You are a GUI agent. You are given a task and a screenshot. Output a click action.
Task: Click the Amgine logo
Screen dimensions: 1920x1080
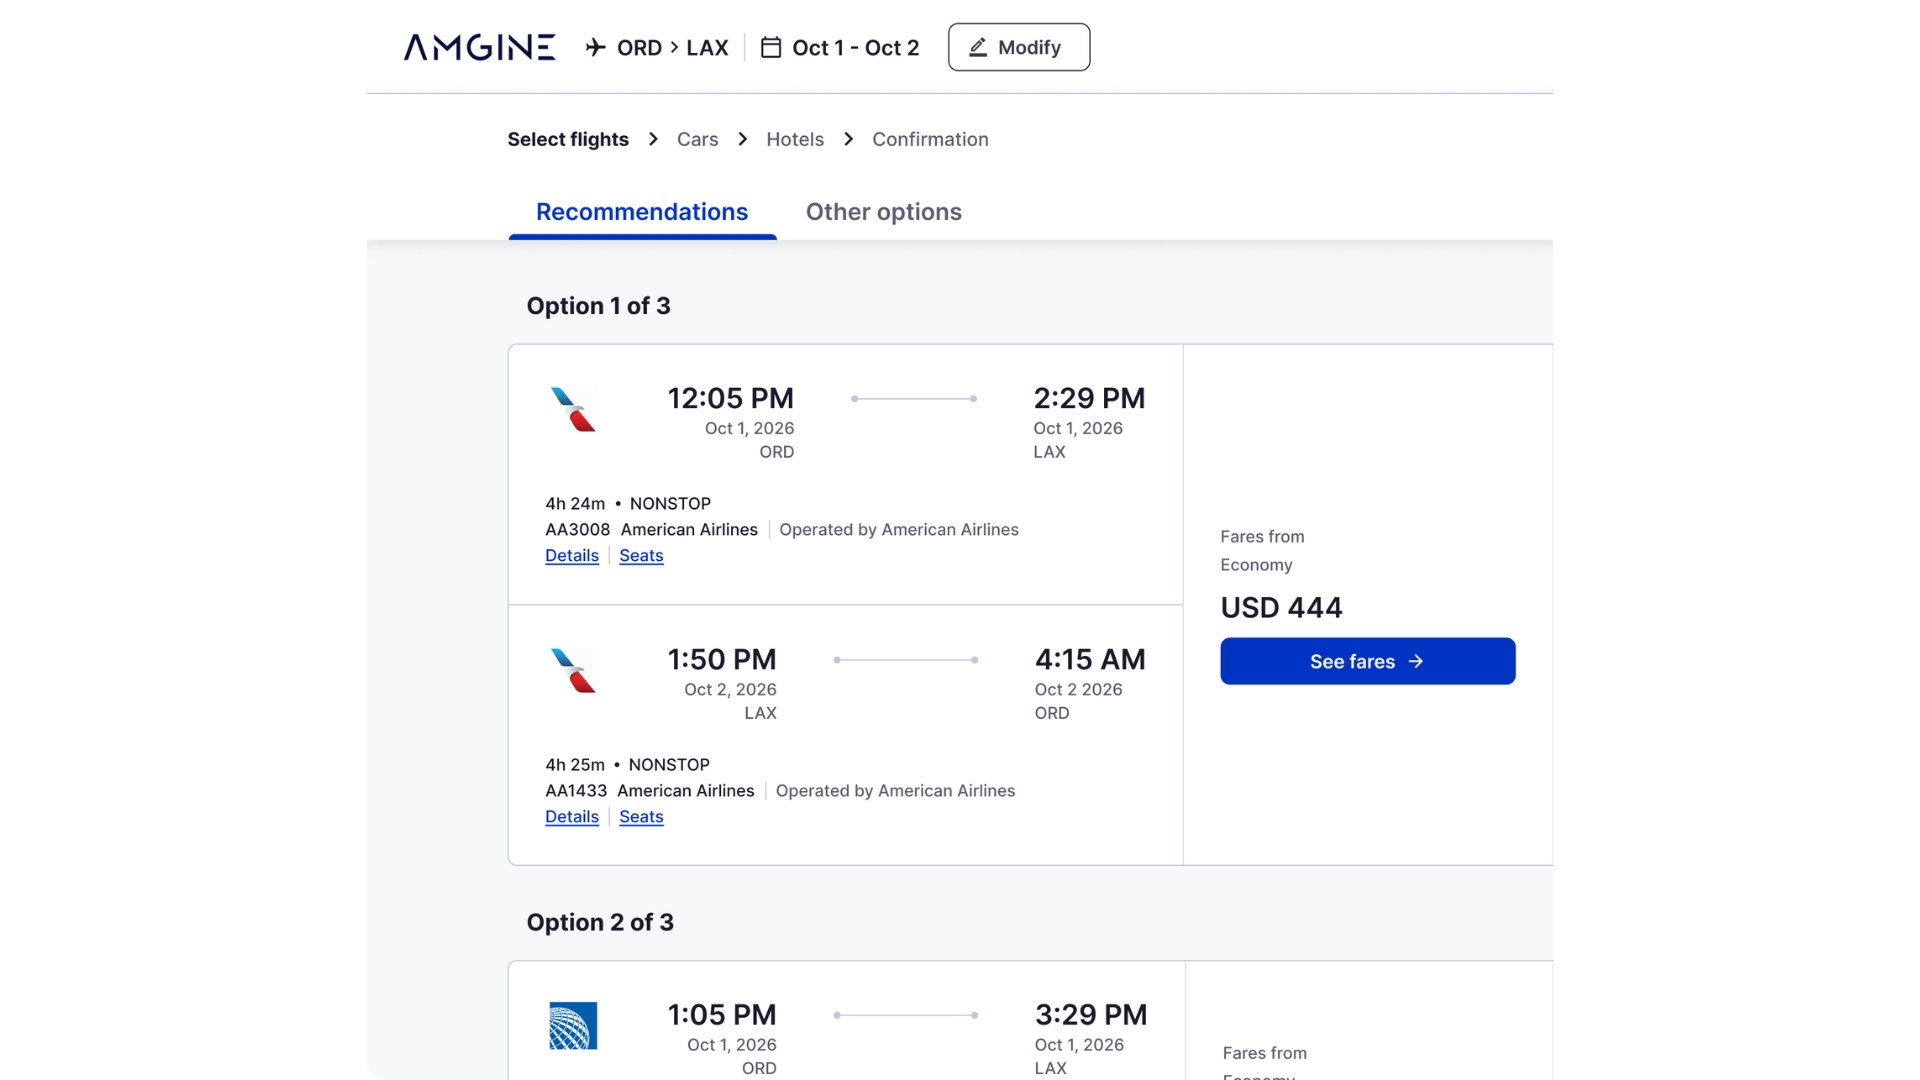[x=479, y=47]
